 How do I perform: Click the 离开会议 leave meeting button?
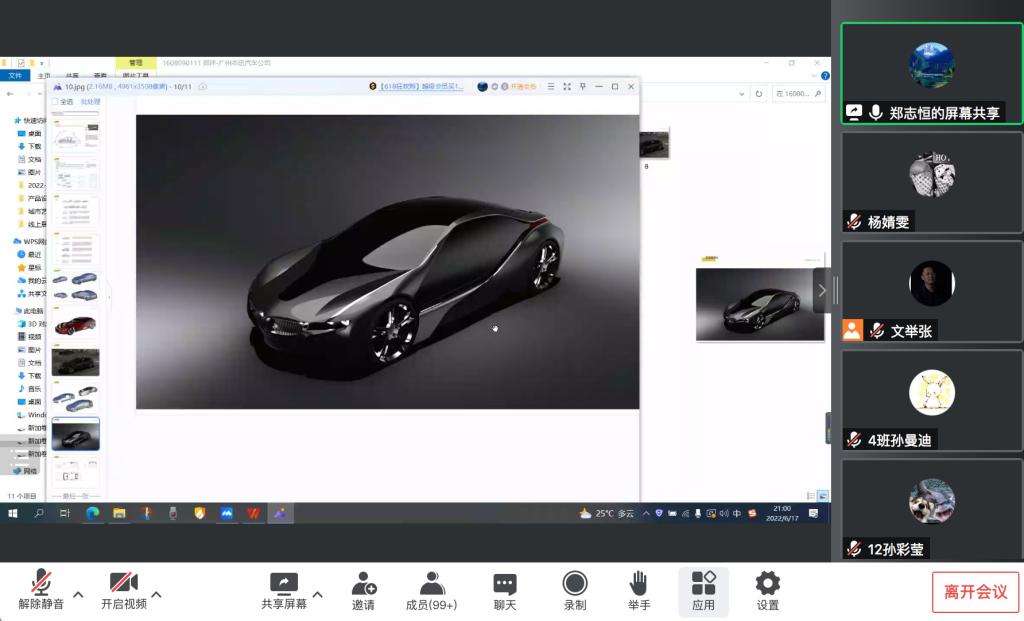976,592
